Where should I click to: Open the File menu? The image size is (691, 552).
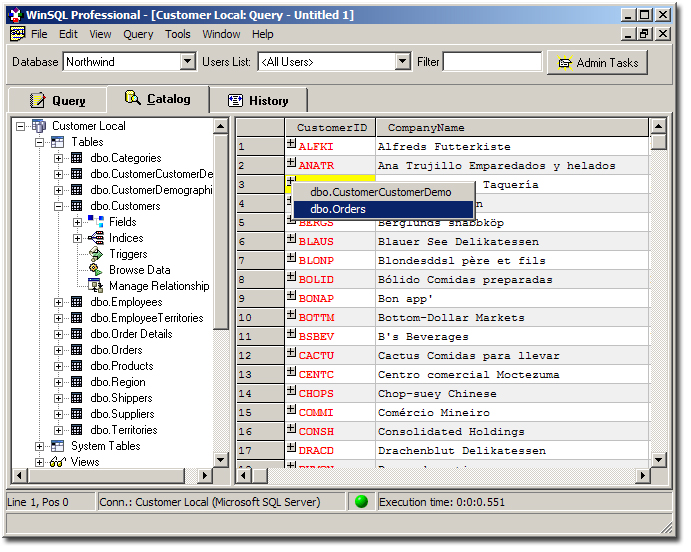pyautogui.click(x=39, y=34)
